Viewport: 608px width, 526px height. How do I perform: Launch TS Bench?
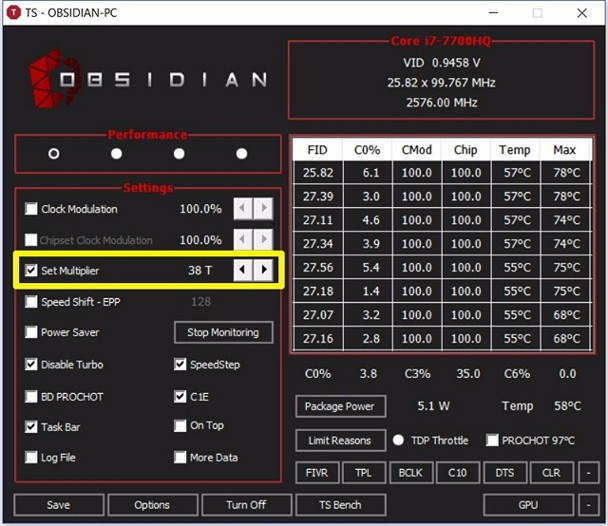coord(340,505)
